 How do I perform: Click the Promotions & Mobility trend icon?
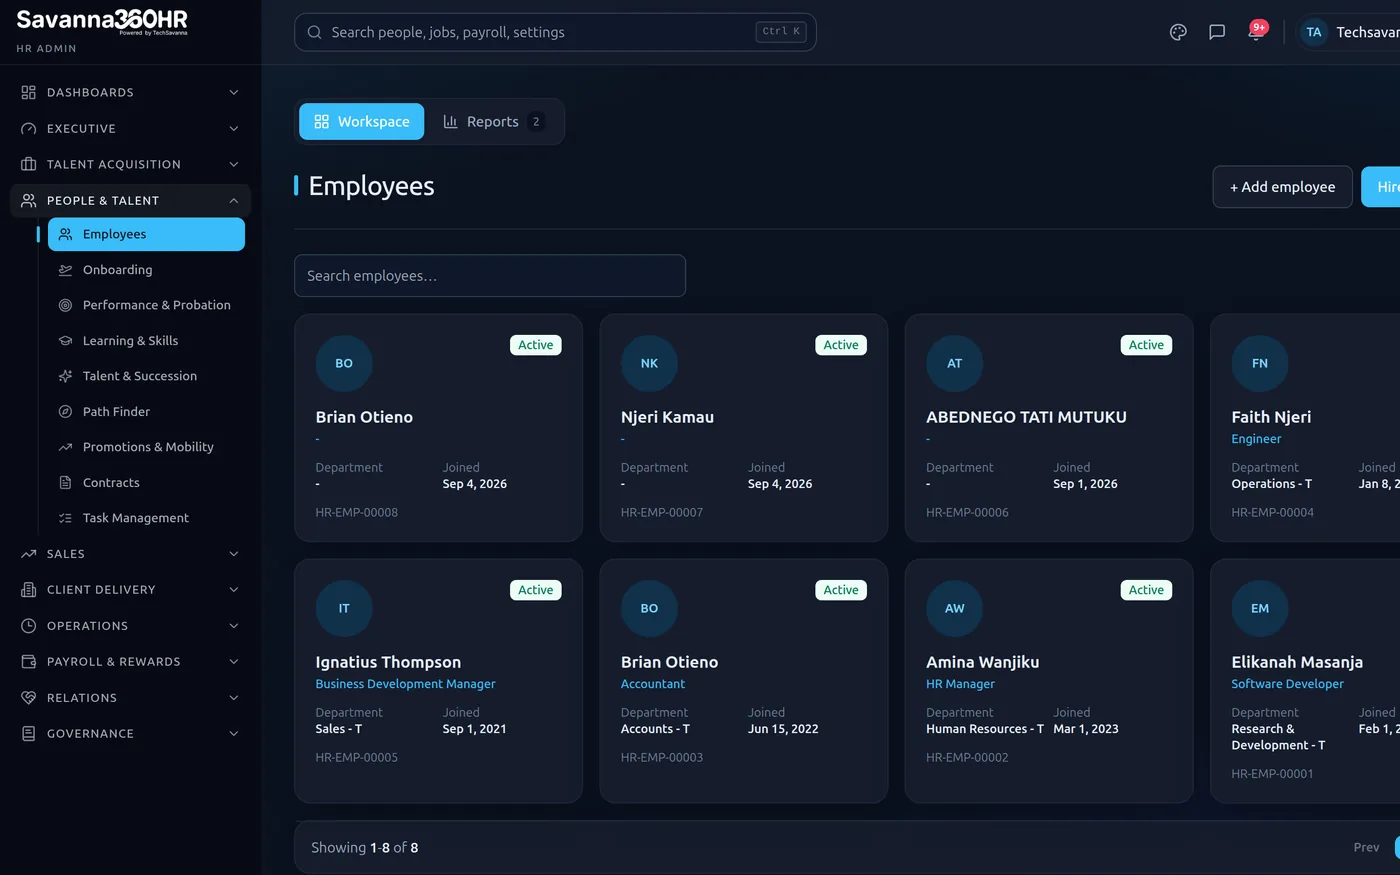click(65, 447)
